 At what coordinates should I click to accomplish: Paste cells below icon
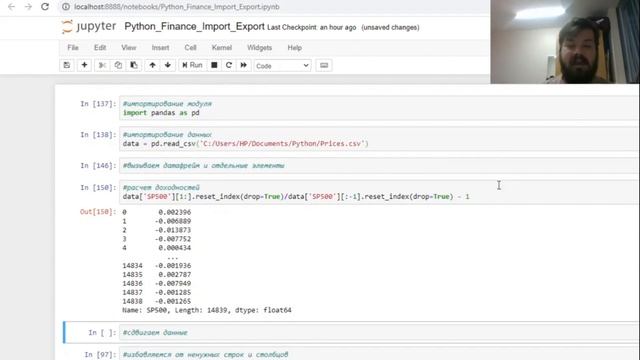(x=133, y=65)
